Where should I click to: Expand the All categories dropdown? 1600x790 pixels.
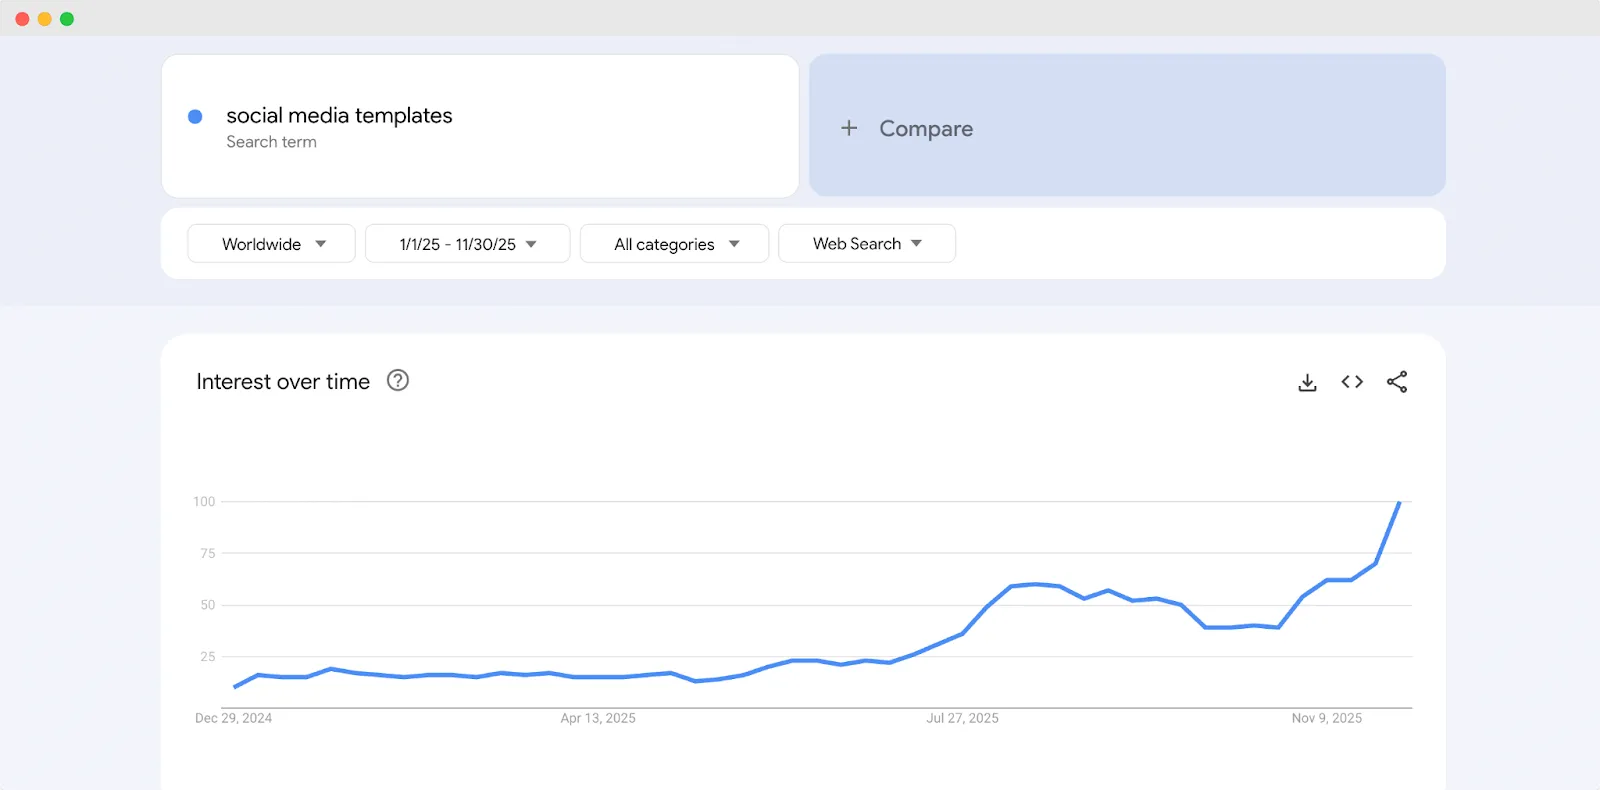point(674,244)
